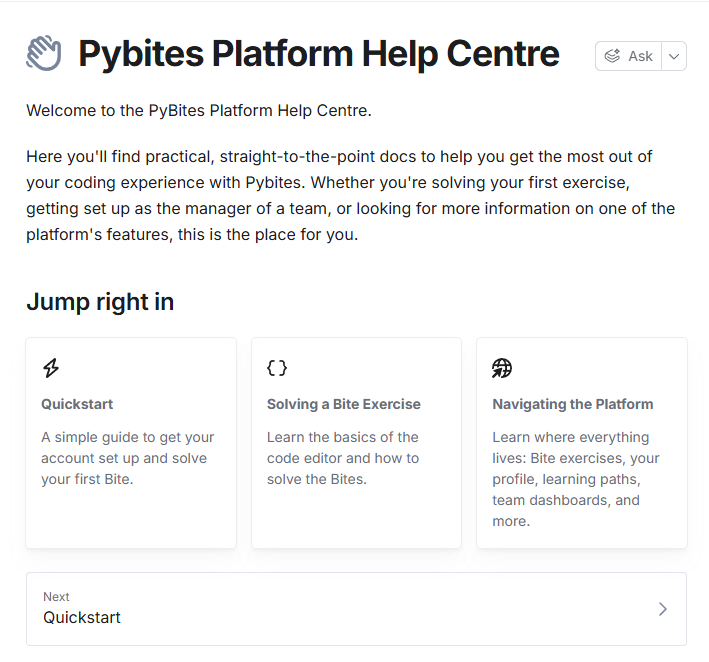Viewport: 709px width, 662px height.
Task: Click the globe icon for Navigating the Platform
Action: pos(502,368)
